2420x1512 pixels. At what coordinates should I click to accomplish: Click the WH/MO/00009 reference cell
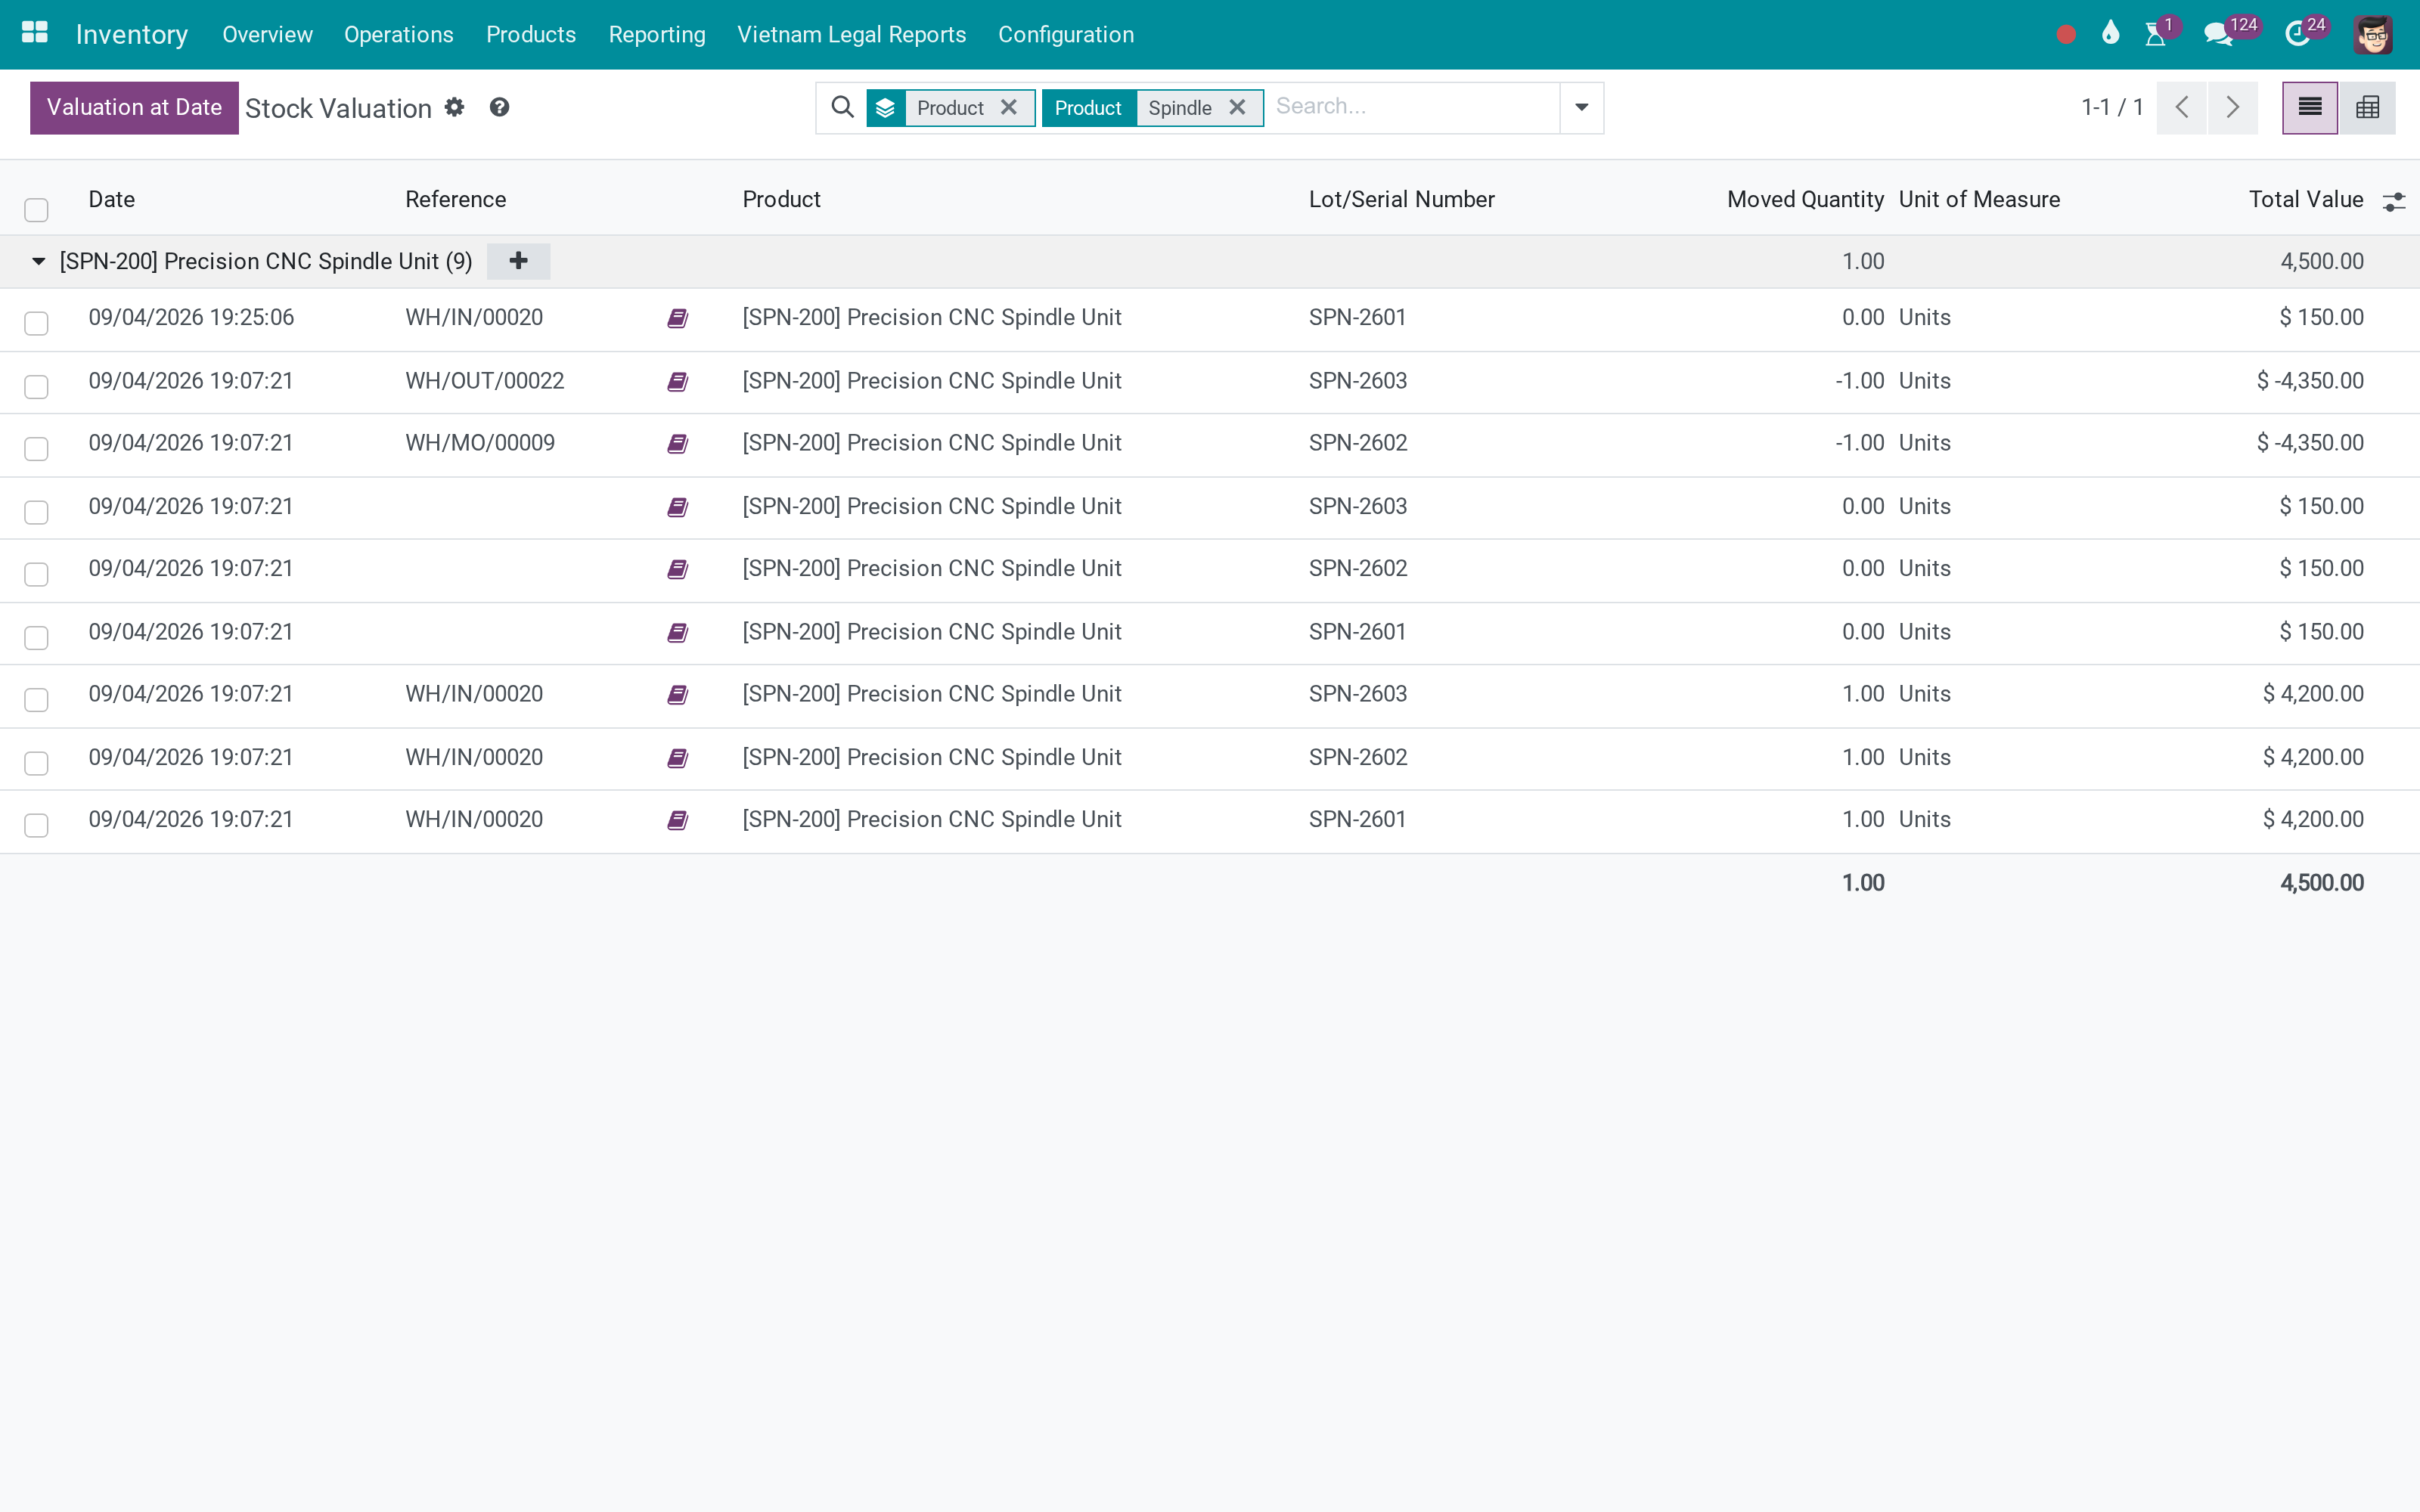(480, 443)
